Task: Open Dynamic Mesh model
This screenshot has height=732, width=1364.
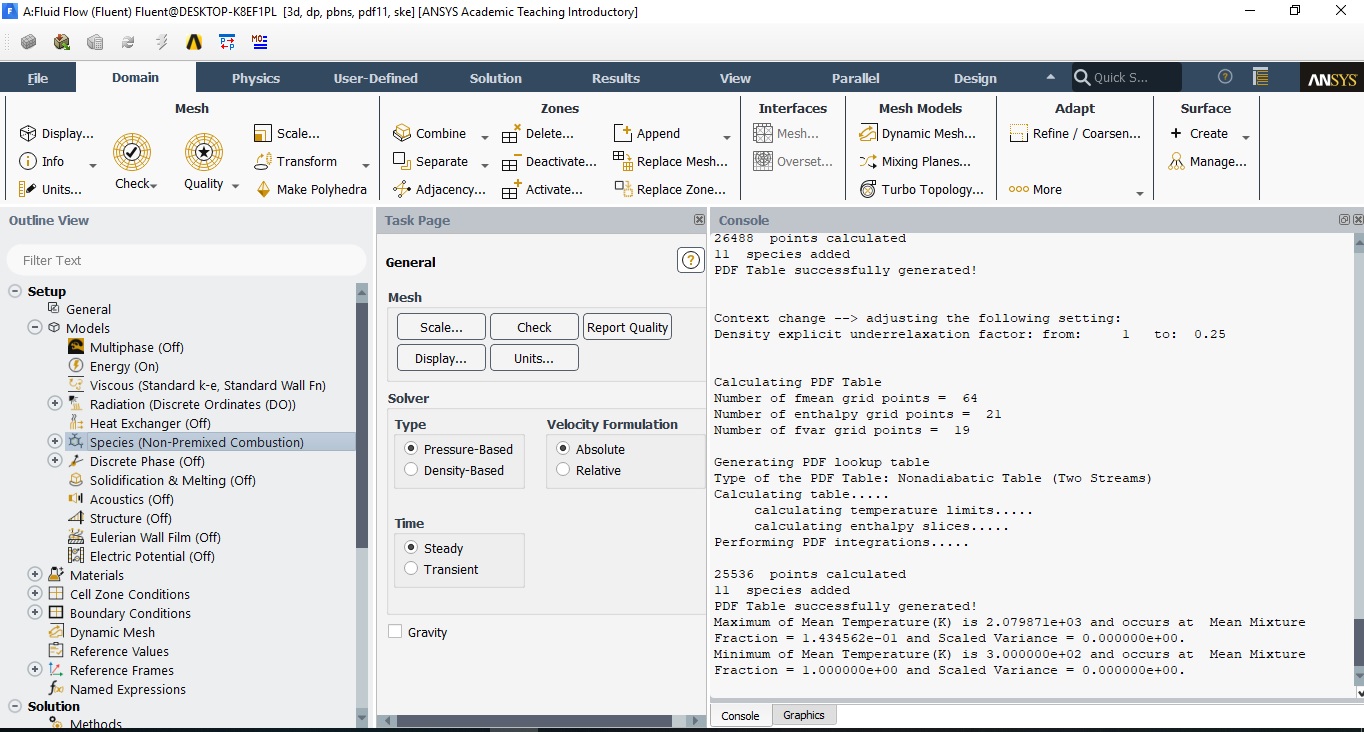Action: [x=918, y=133]
